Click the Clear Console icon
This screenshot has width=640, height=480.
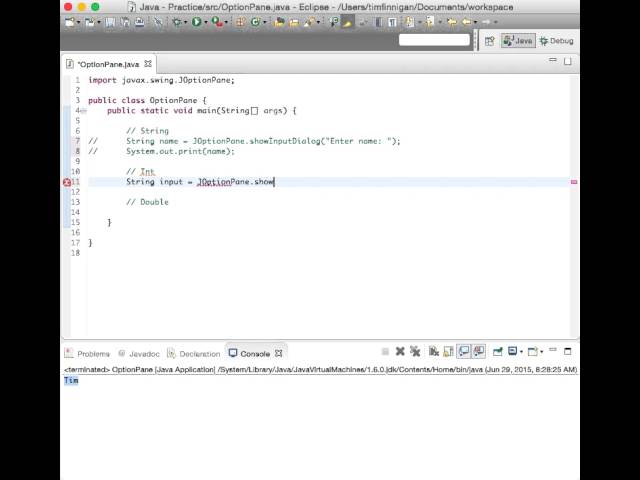click(433, 351)
